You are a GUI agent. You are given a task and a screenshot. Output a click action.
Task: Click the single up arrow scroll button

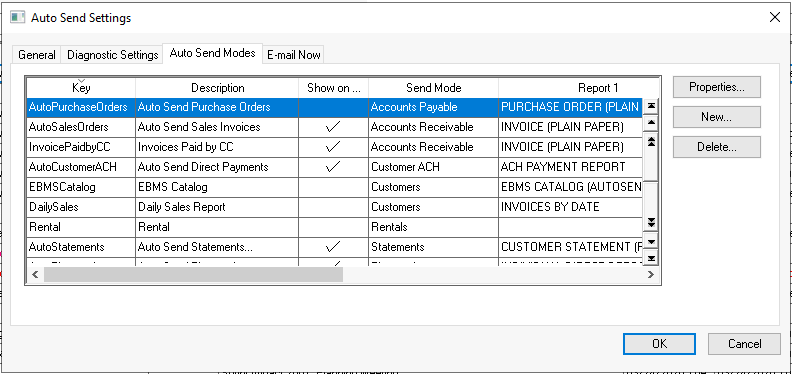pyautogui.click(x=652, y=122)
